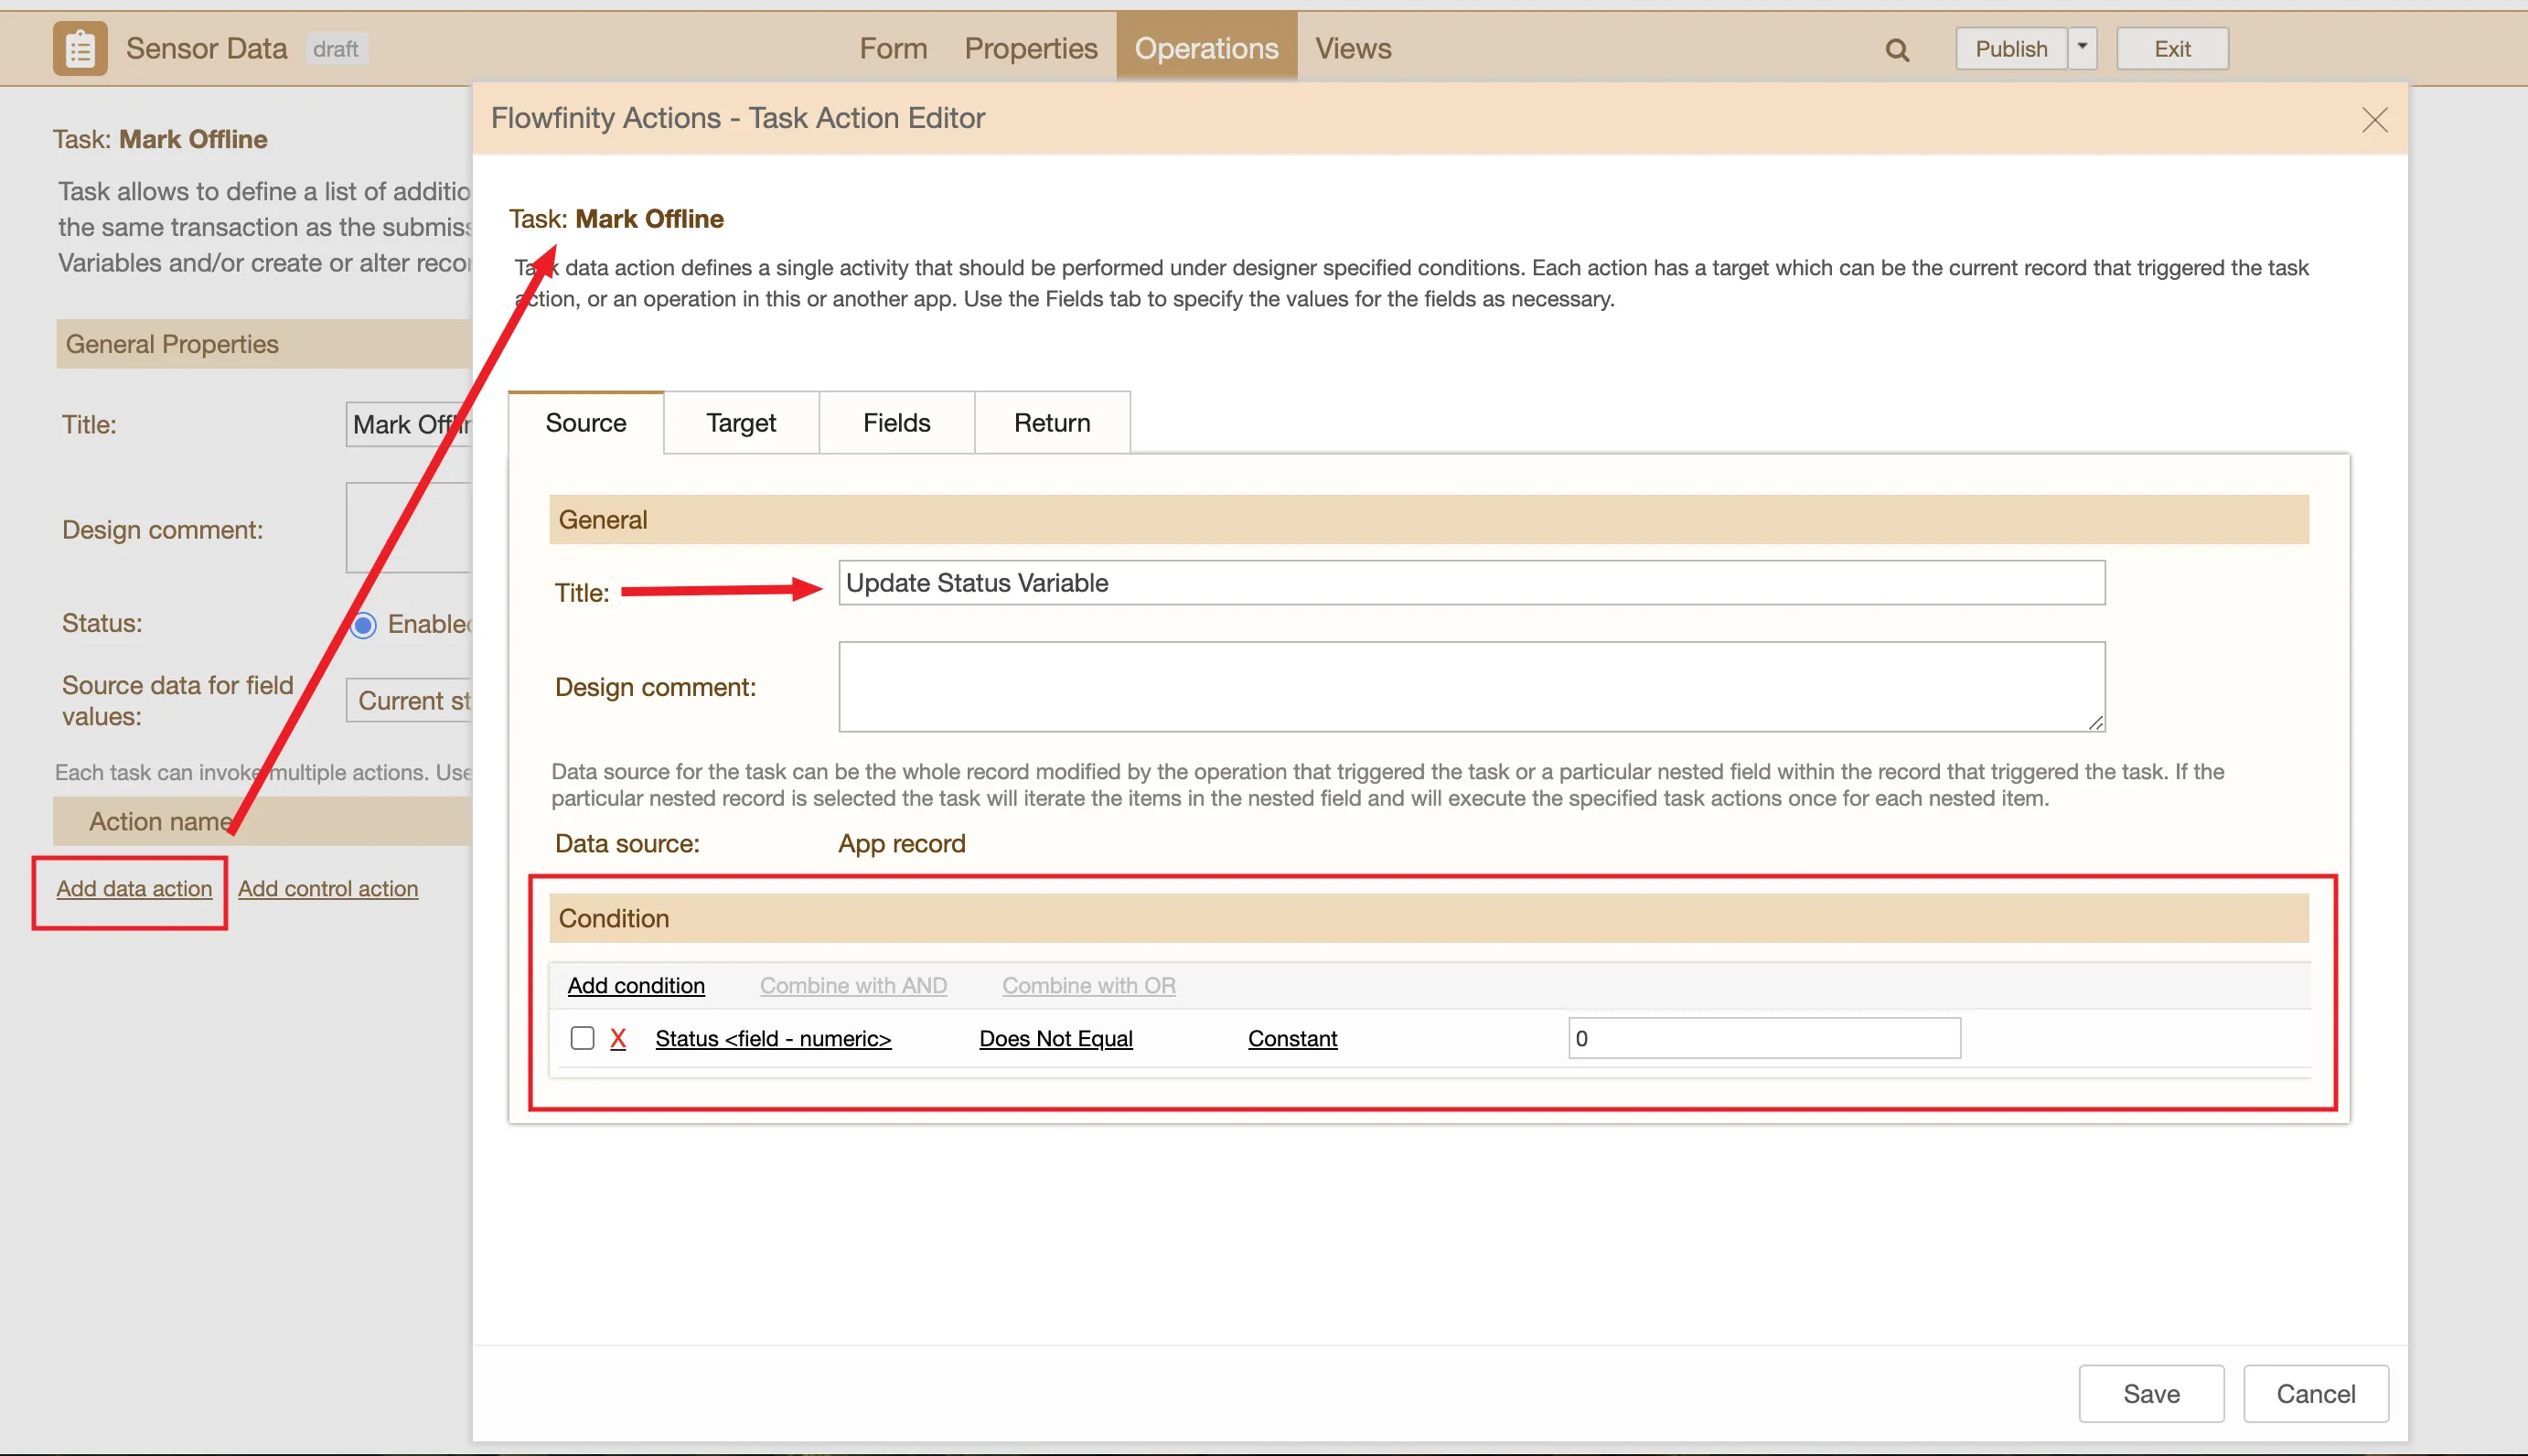The height and width of the screenshot is (1456, 2528).
Task: Change the Constant value type selector
Action: pos(1292,1039)
